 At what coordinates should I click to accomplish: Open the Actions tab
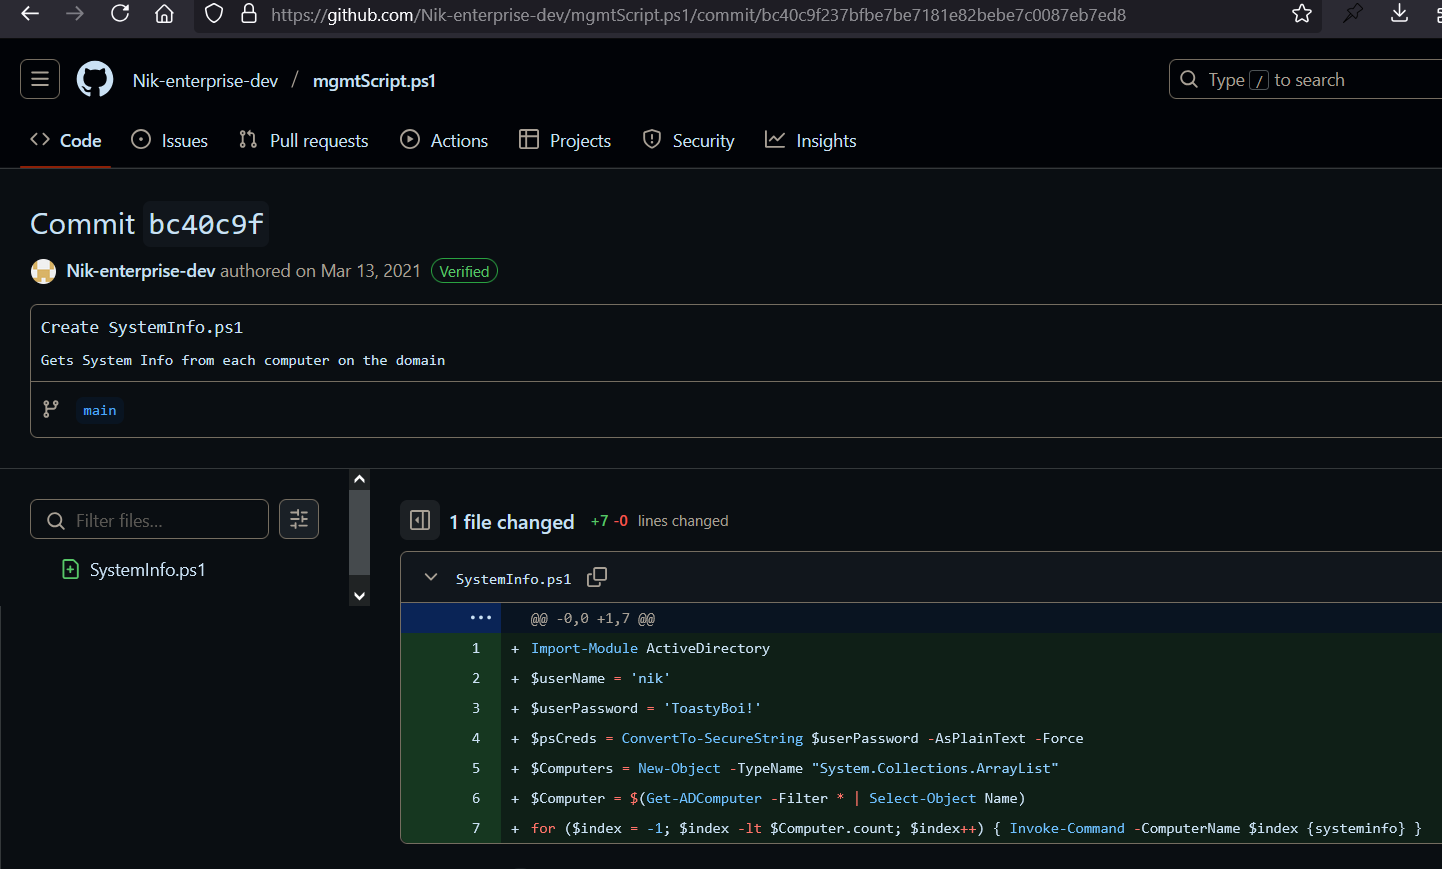tap(444, 140)
